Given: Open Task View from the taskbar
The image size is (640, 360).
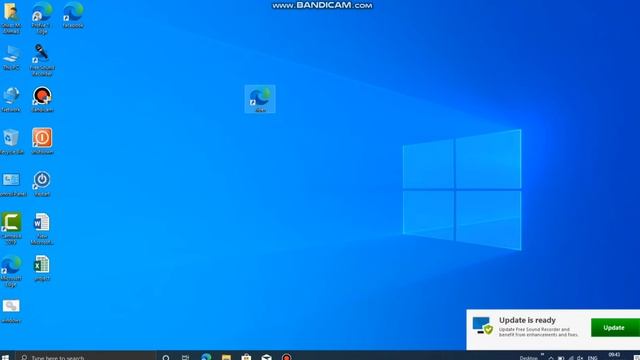Looking at the screenshot, I should pos(186,357).
